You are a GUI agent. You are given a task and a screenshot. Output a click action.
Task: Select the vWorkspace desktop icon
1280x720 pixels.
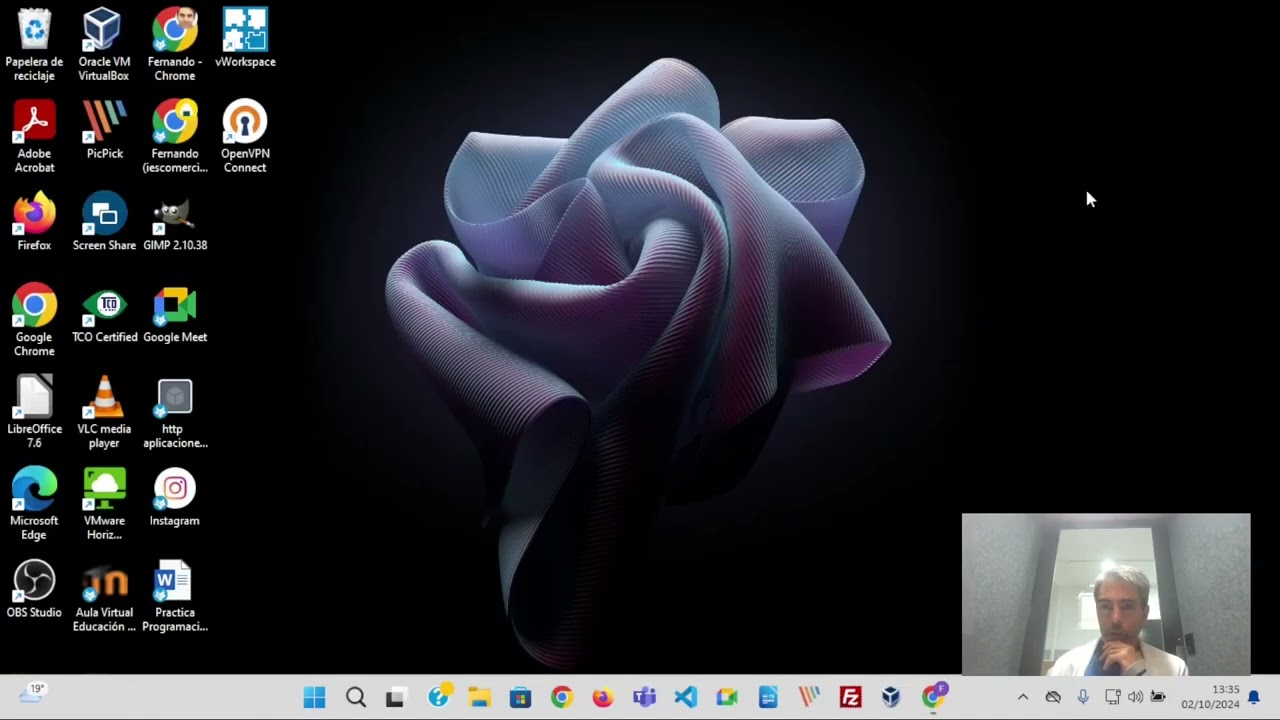point(245,39)
